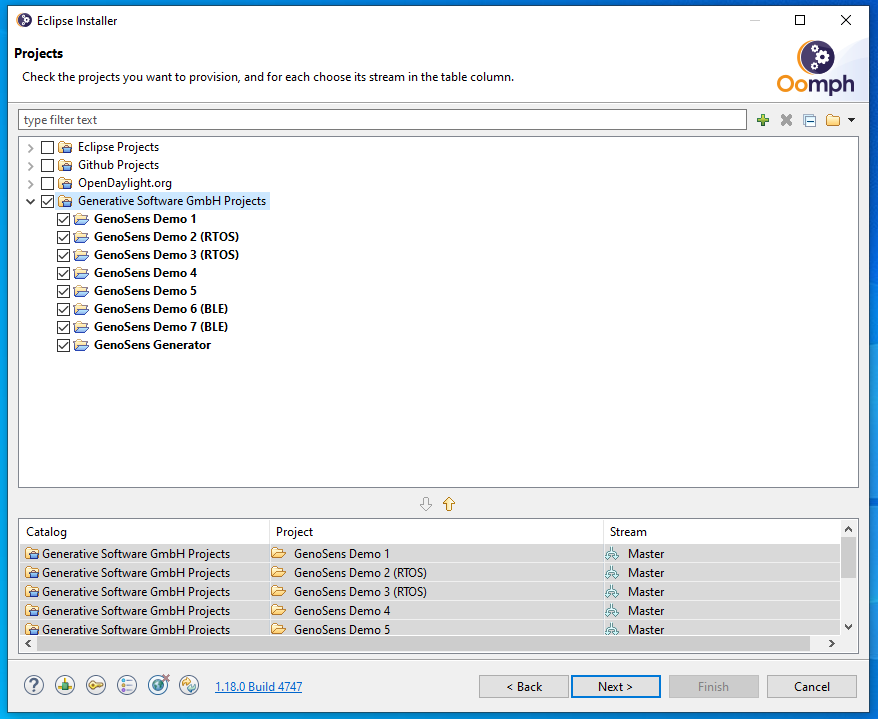Click the stream icon for GenoSens Demo 4
The image size is (878, 719).
pyautogui.click(x=612, y=611)
